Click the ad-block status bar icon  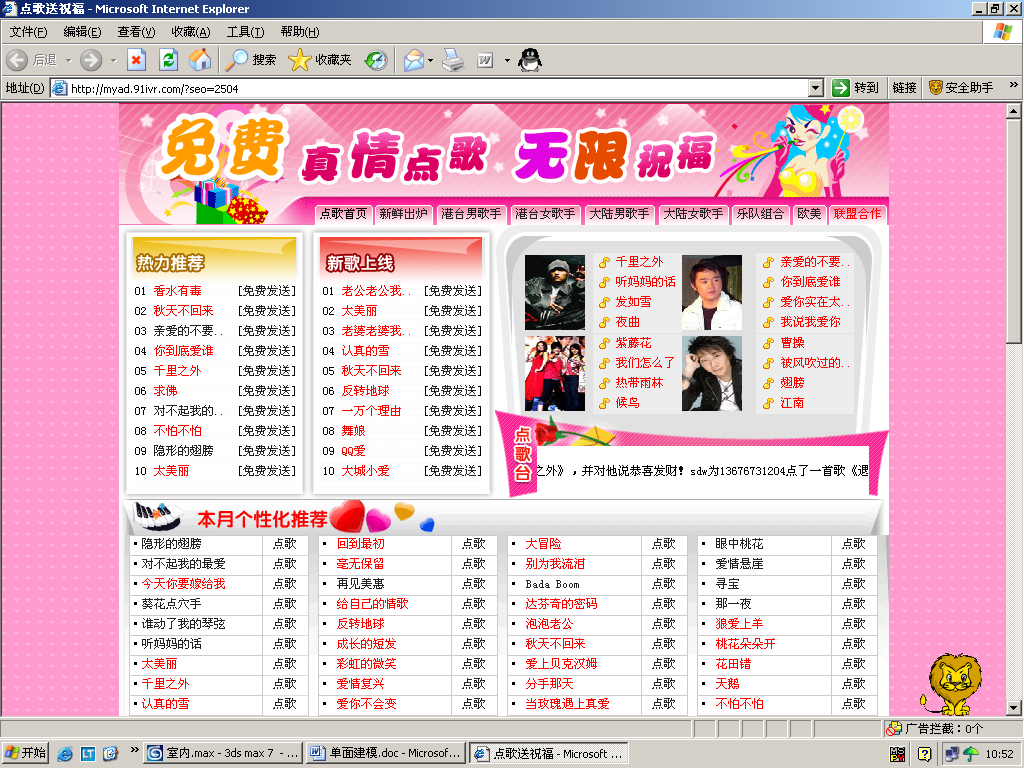(893, 728)
